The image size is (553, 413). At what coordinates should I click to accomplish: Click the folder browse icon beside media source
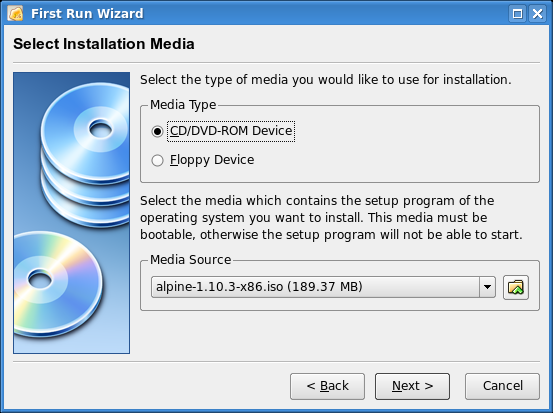click(x=516, y=287)
